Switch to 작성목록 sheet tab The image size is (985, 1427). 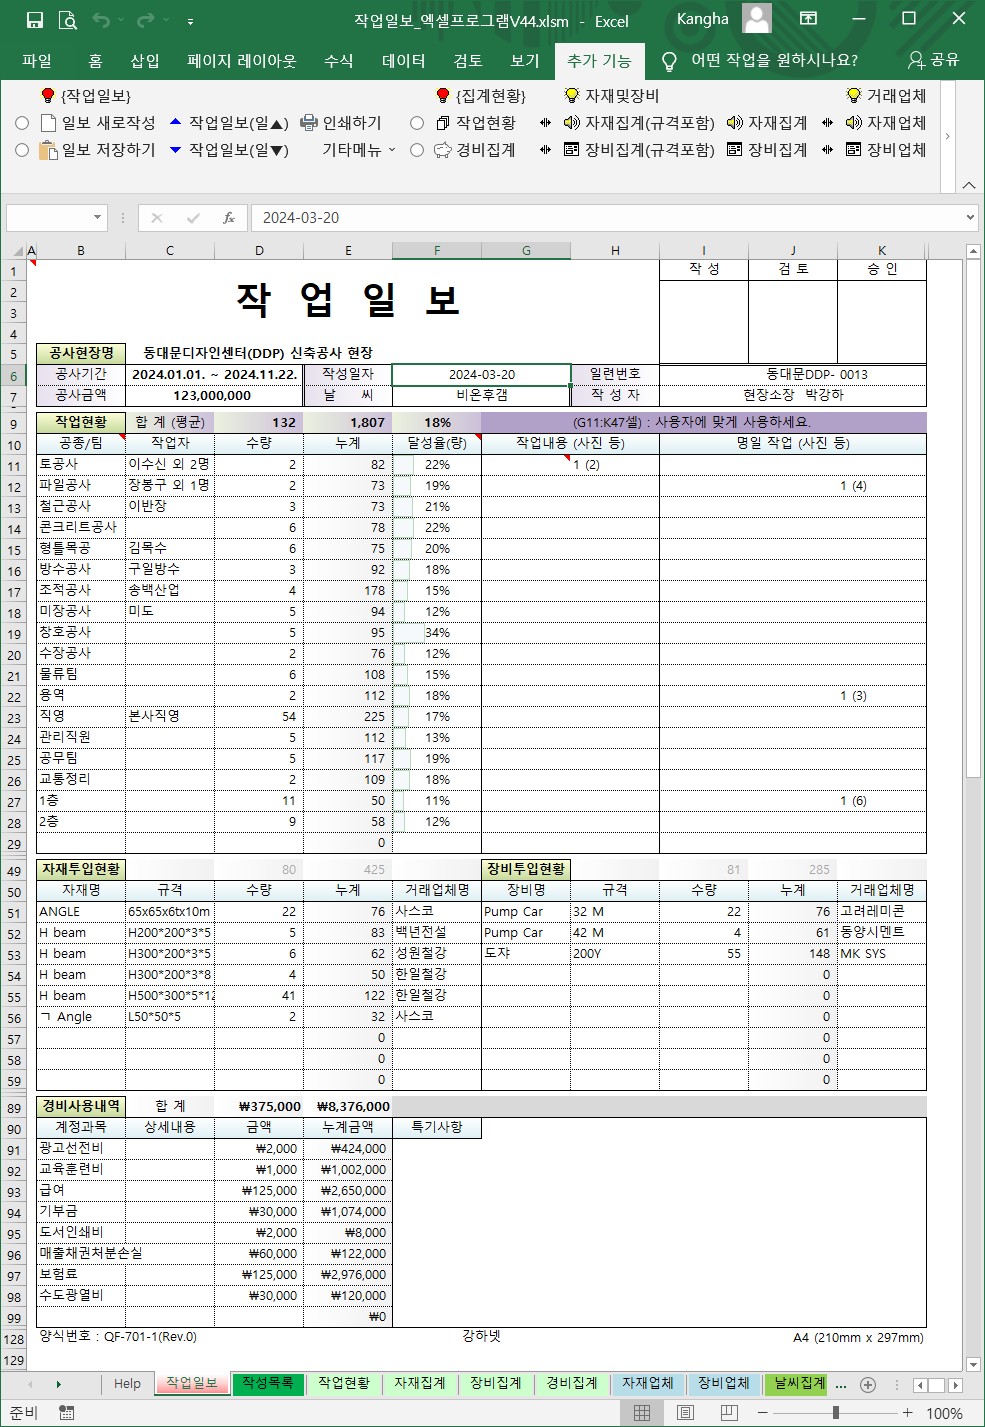click(x=268, y=1384)
